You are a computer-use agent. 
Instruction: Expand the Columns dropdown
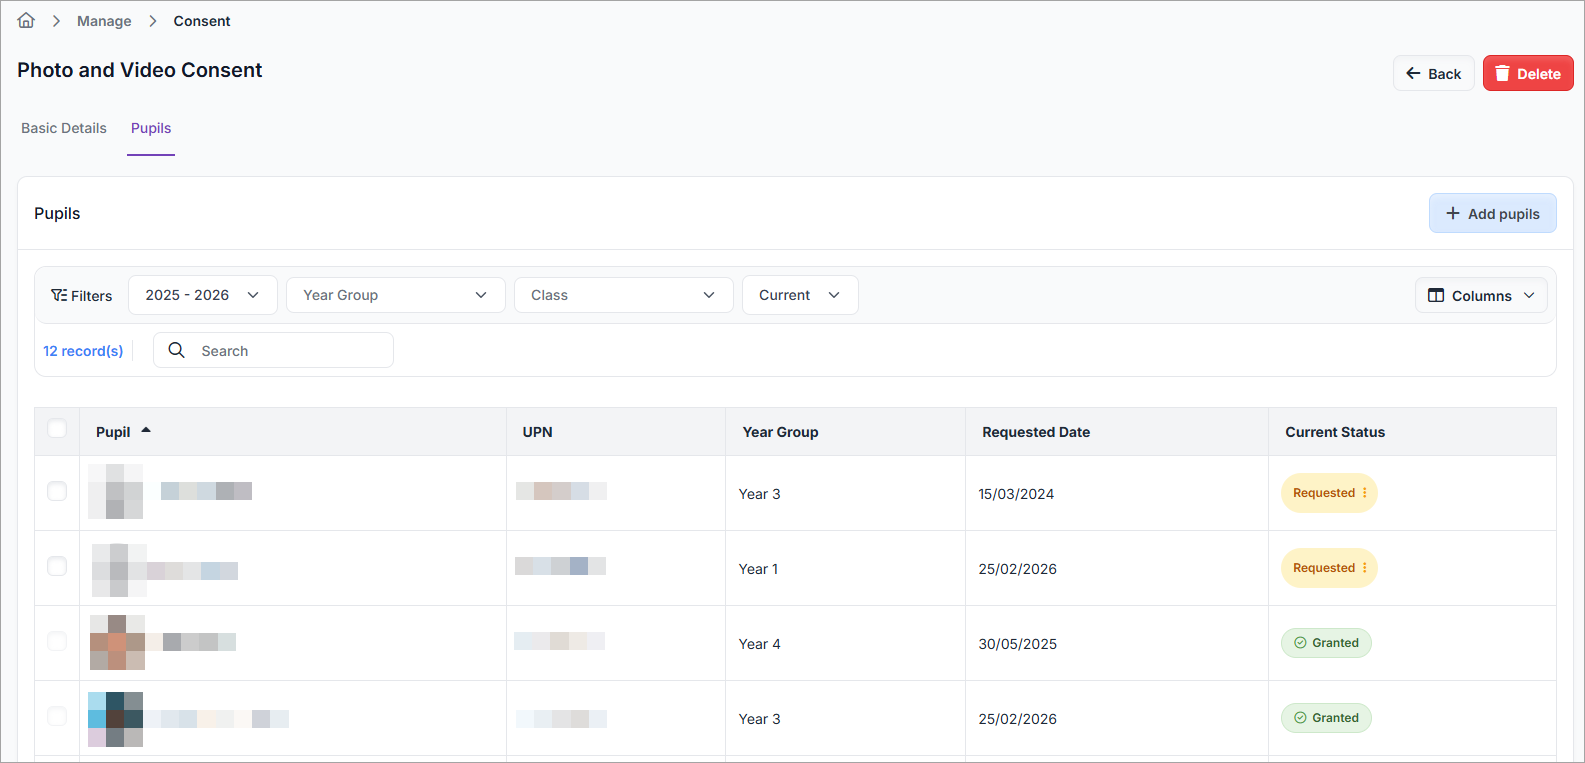point(1481,296)
